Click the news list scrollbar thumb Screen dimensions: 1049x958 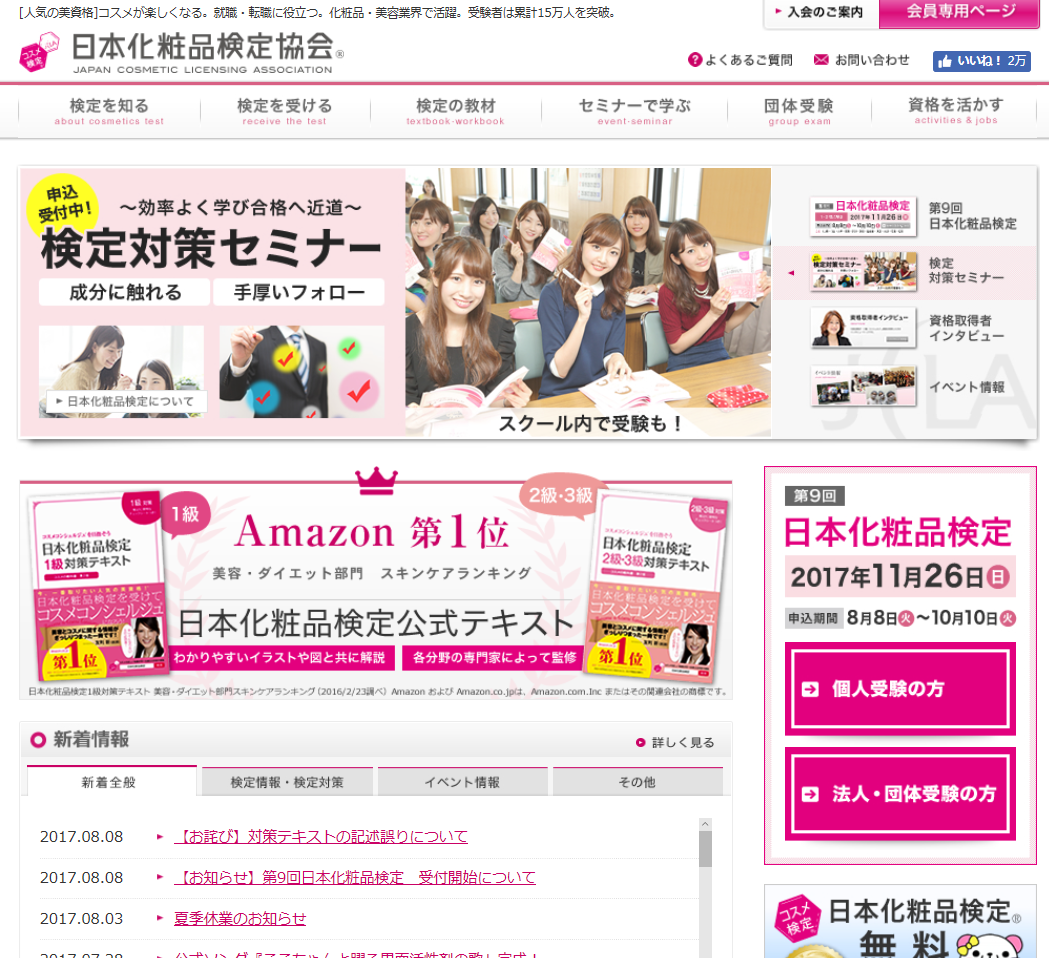tap(705, 848)
